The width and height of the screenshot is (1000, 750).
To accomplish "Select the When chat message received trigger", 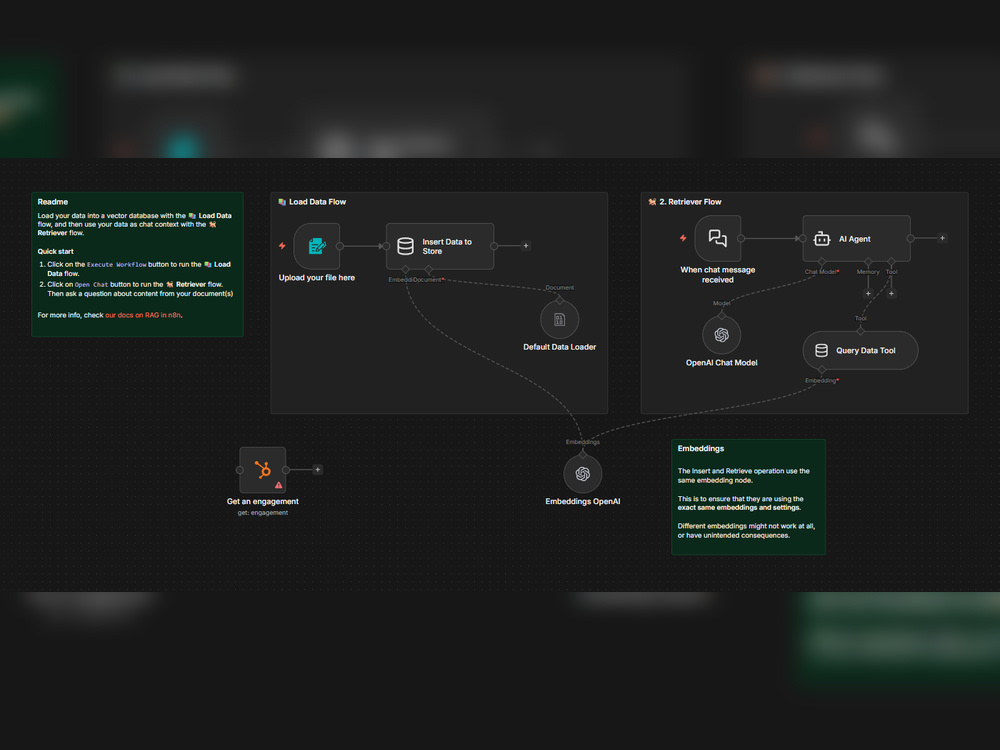I will pos(717,239).
